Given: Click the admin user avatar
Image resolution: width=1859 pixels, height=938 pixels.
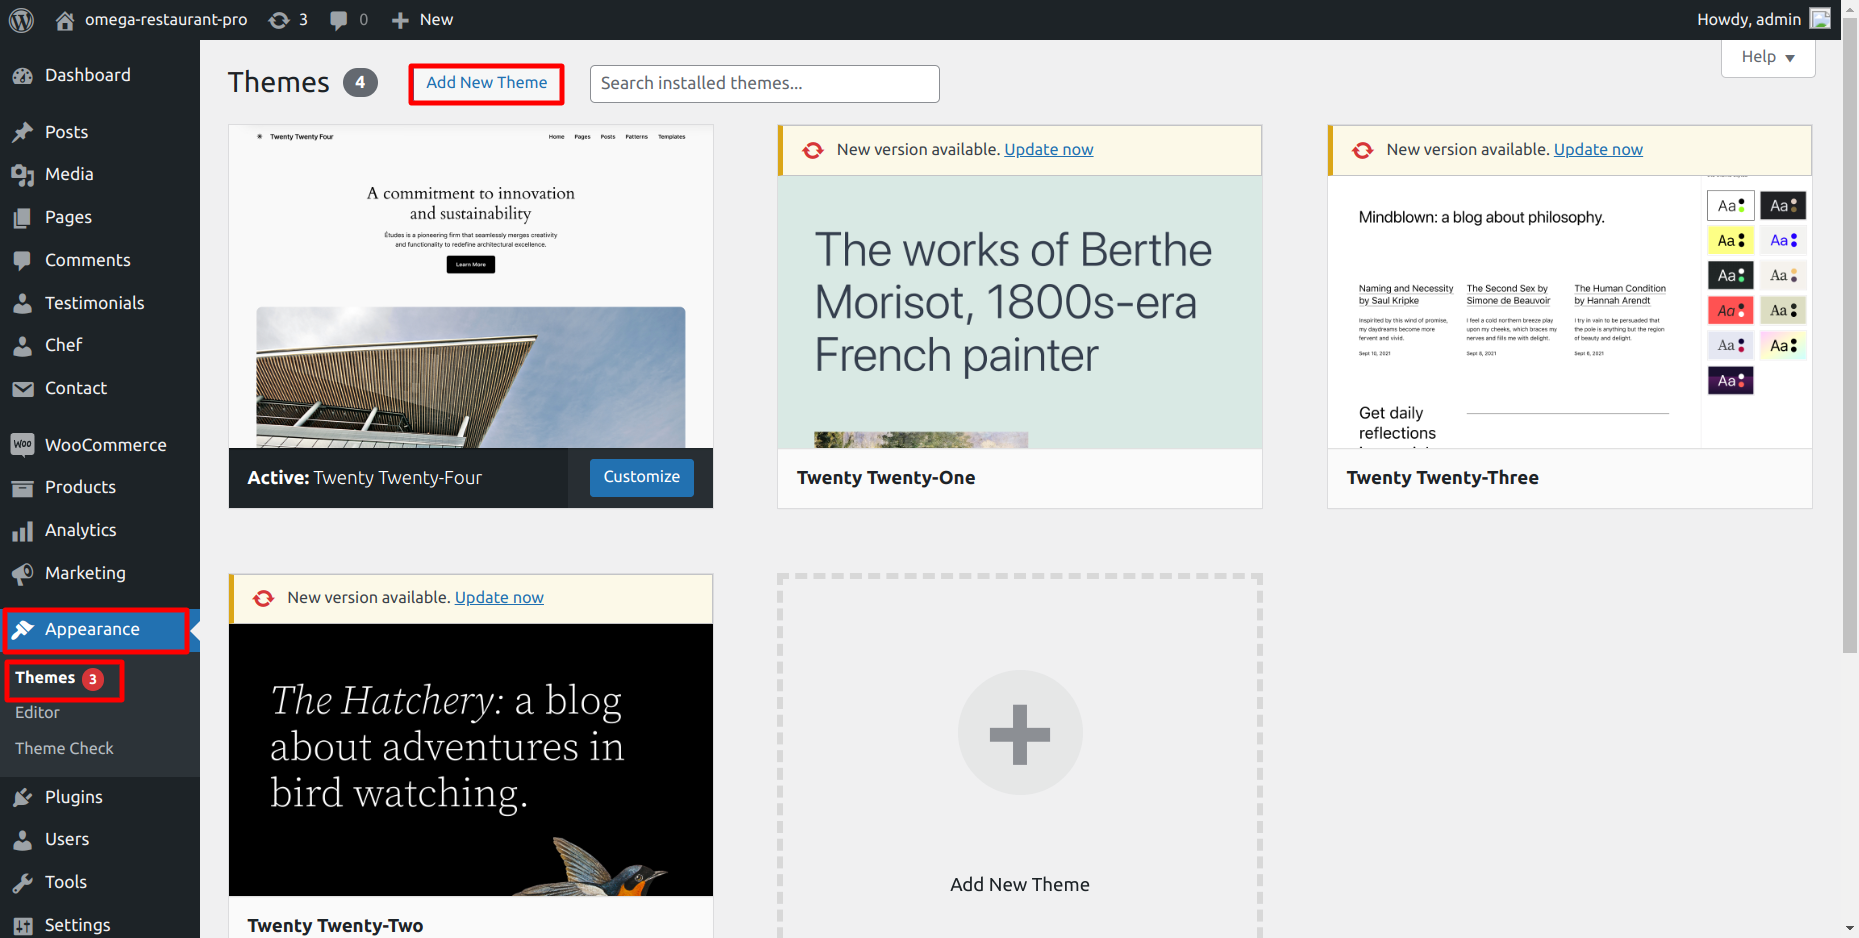Looking at the screenshot, I should point(1820,19).
